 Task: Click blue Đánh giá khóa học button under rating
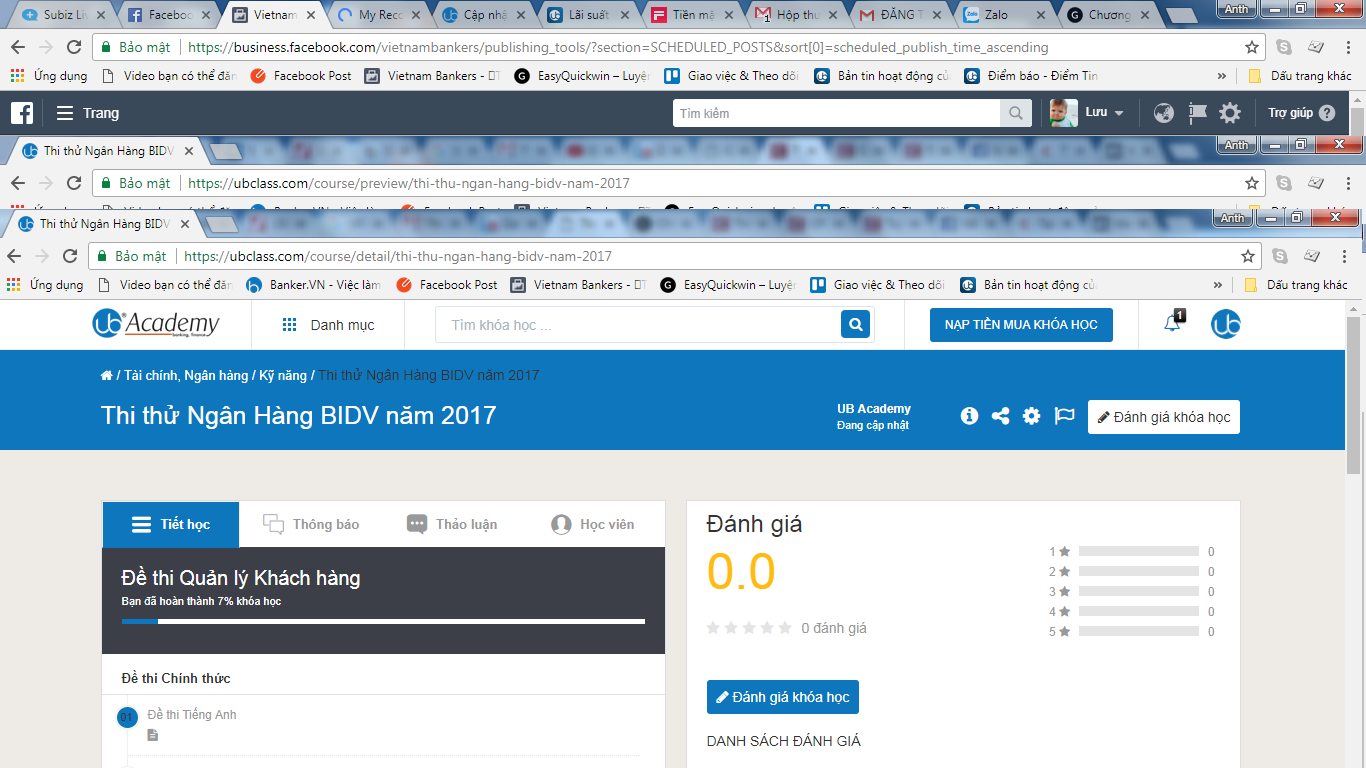pyautogui.click(x=783, y=697)
